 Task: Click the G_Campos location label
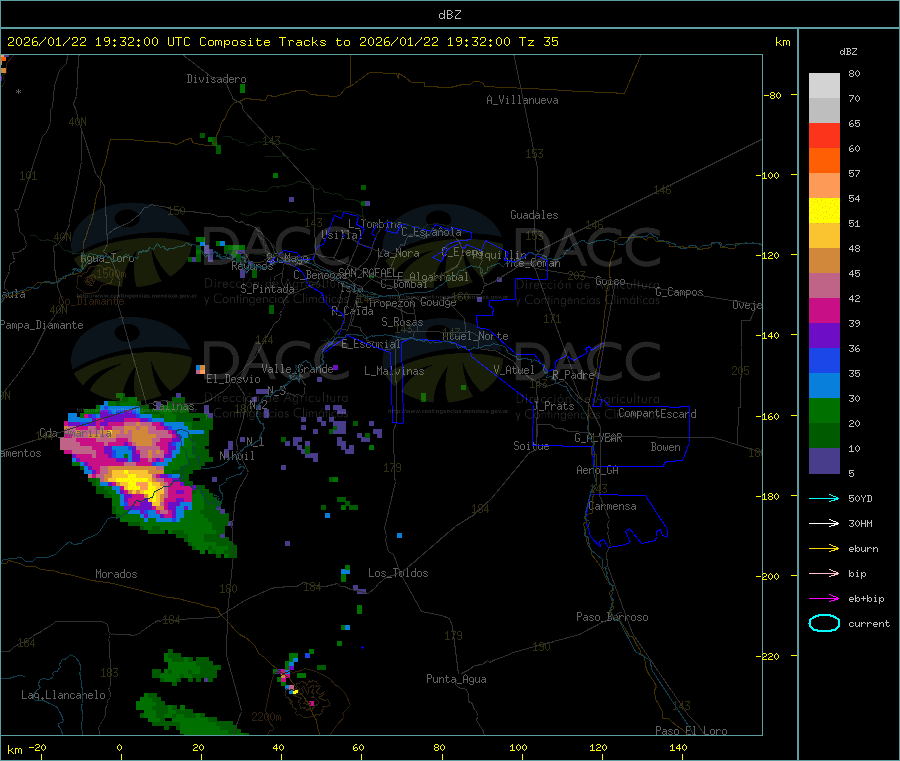click(680, 292)
